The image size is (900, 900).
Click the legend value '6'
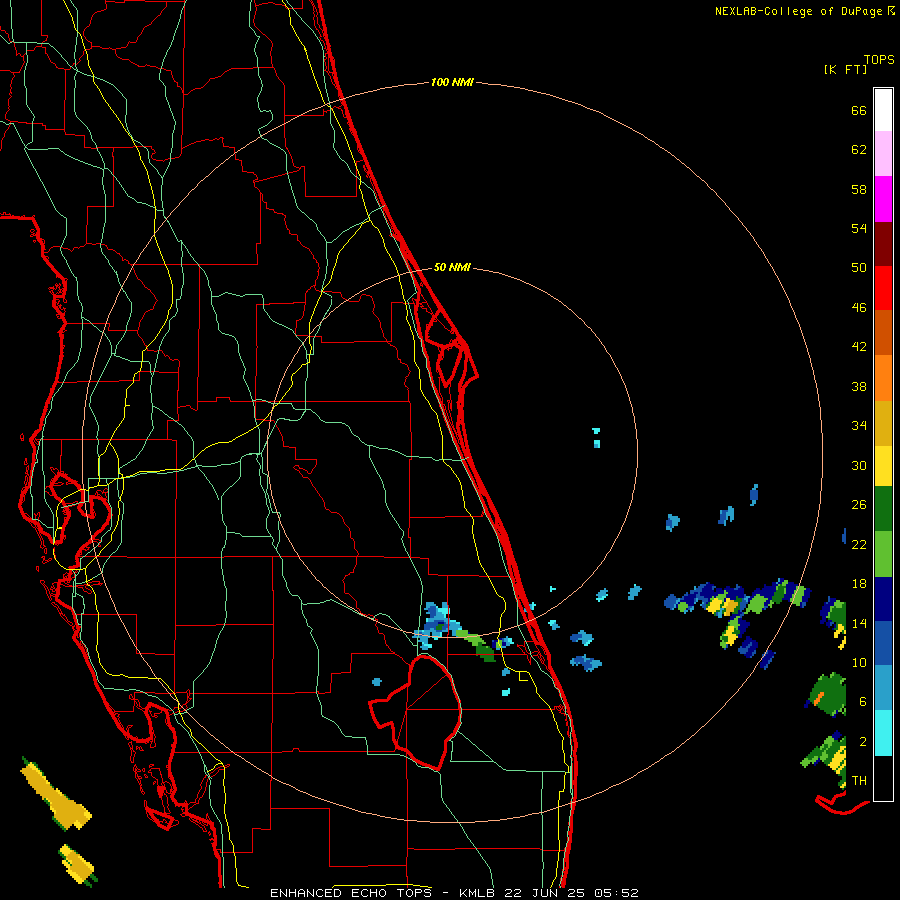coord(863,702)
